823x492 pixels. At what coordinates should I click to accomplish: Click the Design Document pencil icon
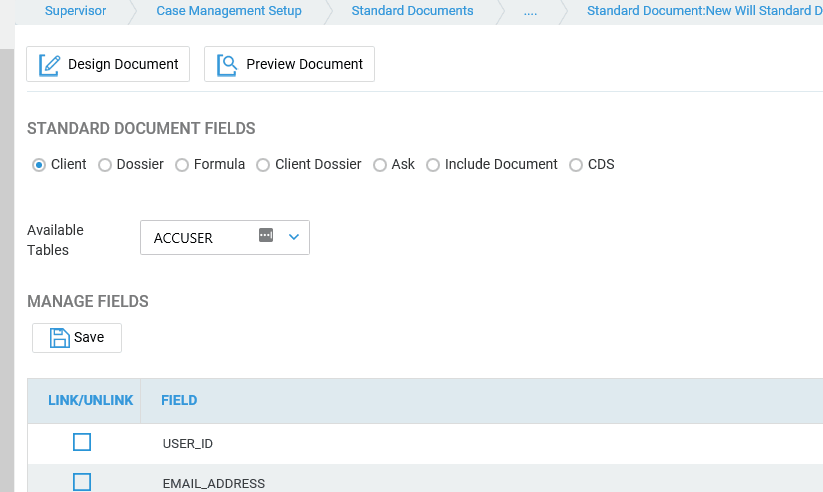[49, 65]
